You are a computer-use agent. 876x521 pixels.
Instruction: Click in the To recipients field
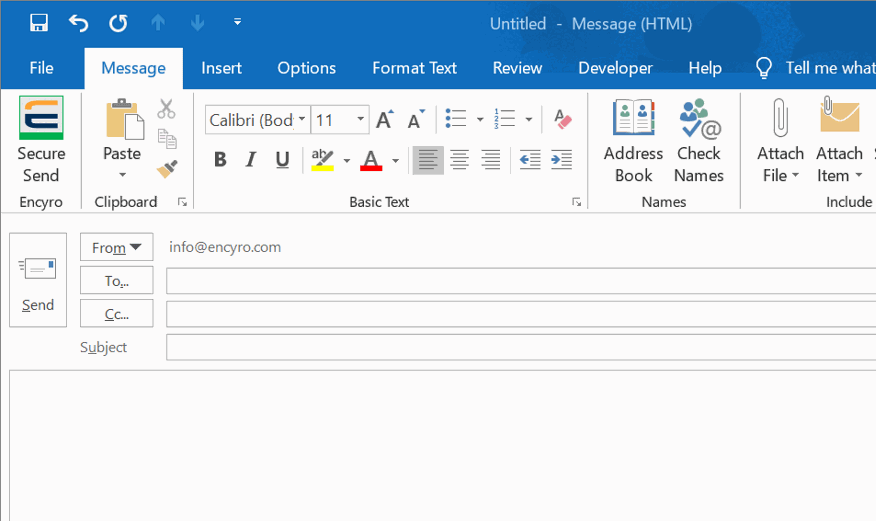pos(521,280)
